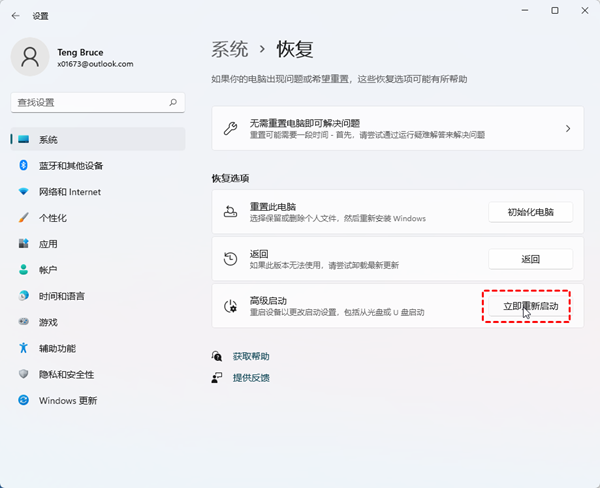This screenshot has height=488, width=600.
Task: Click the wrench troubleshoot icon
Action: pyautogui.click(x=230, y=128)
